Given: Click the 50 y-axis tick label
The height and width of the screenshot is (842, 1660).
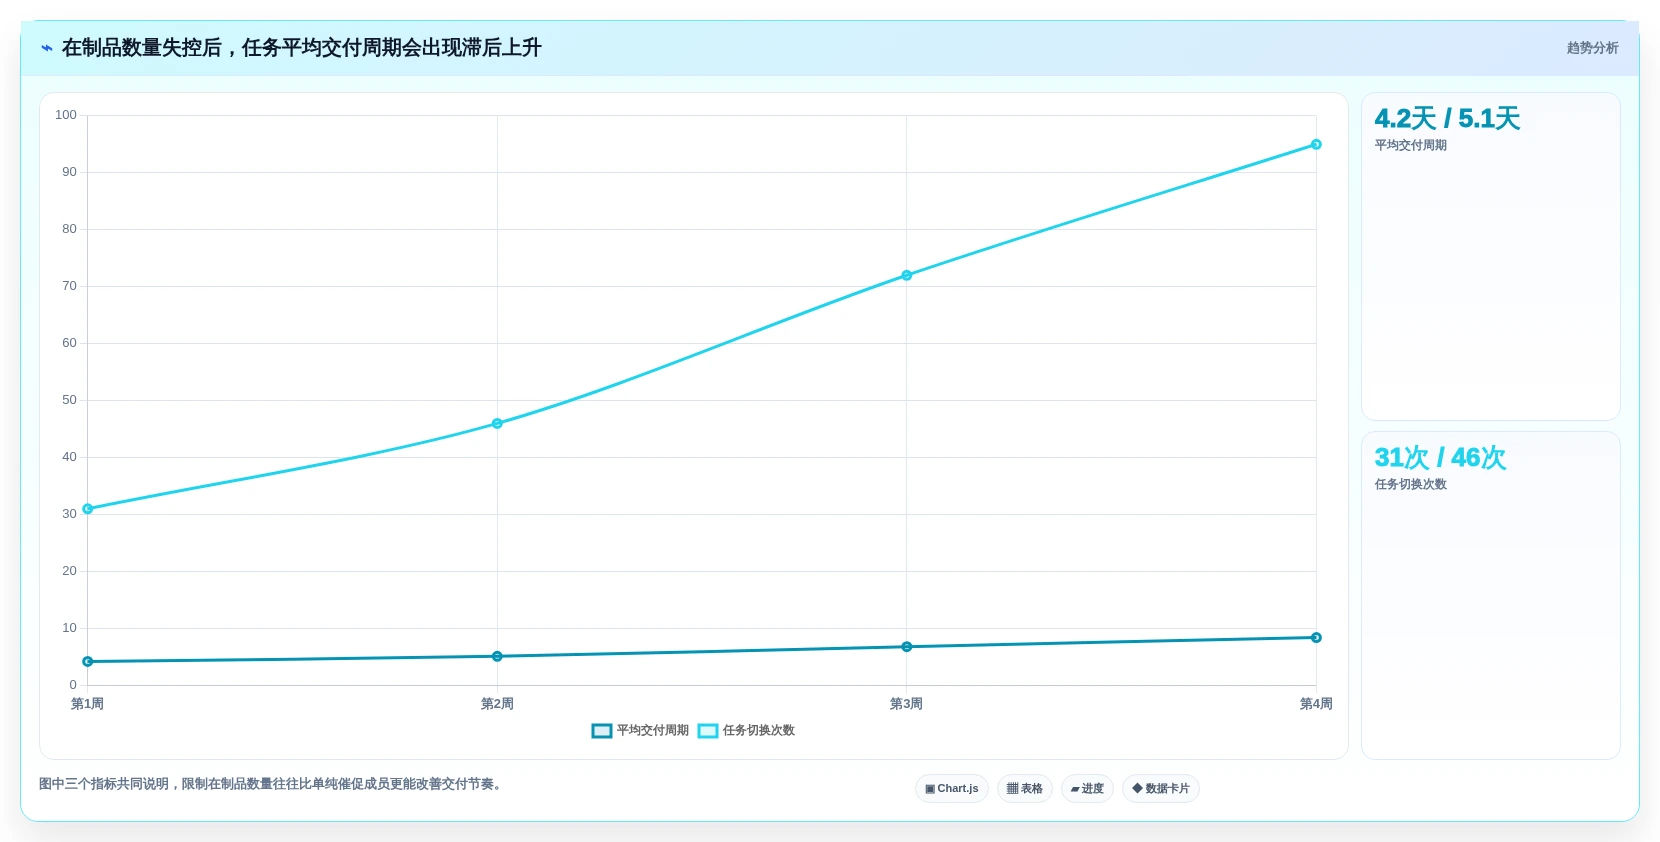Looking at the screenshot, I should click(x=69, y=400).
